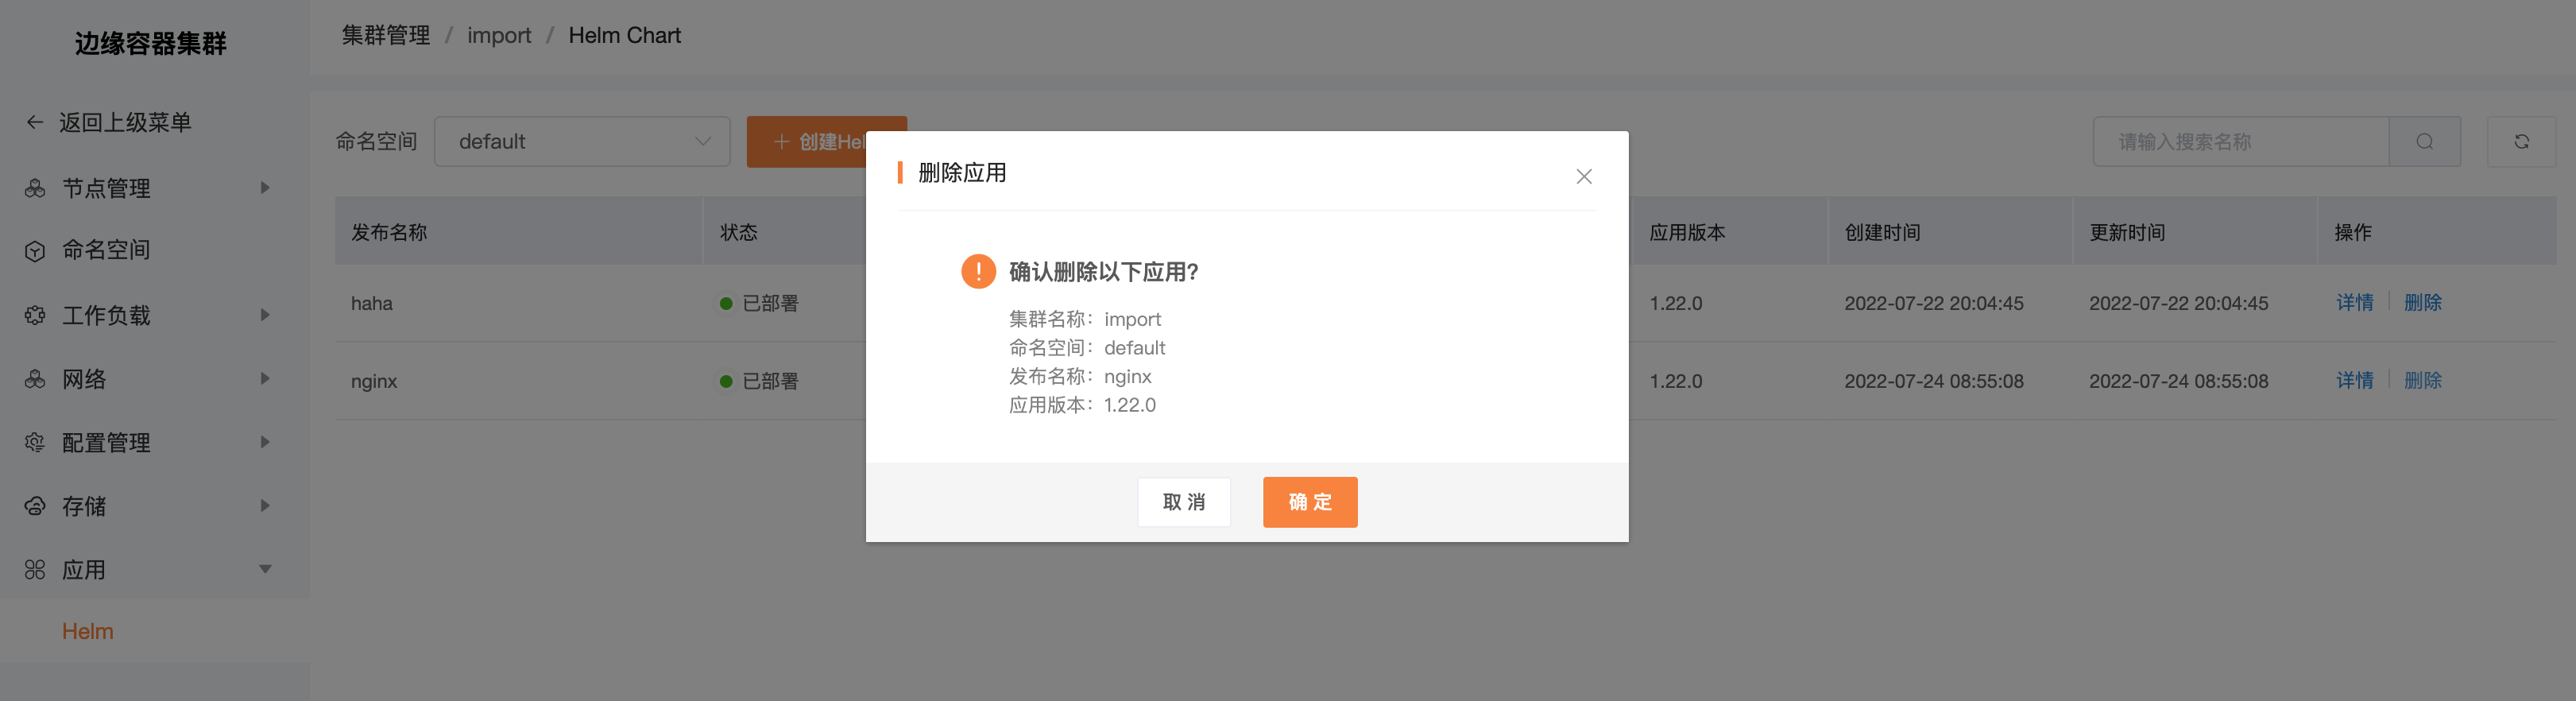Select the Helm menu item
This screenshot has height=701, width=2576.
point(88,631)
